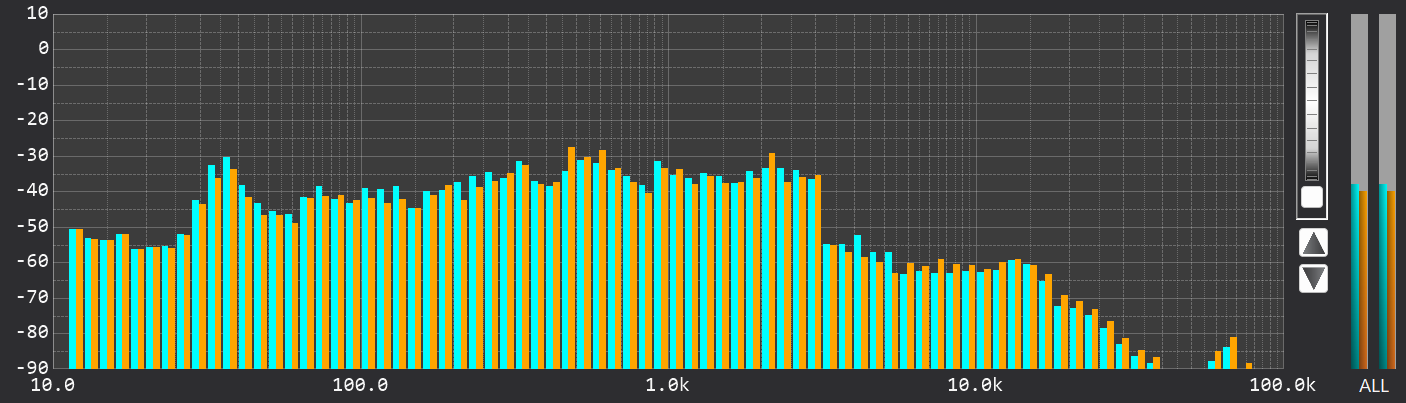The image size is (1406, 403).
Task: Click the up arrow button
Action: coord(1313,242)
